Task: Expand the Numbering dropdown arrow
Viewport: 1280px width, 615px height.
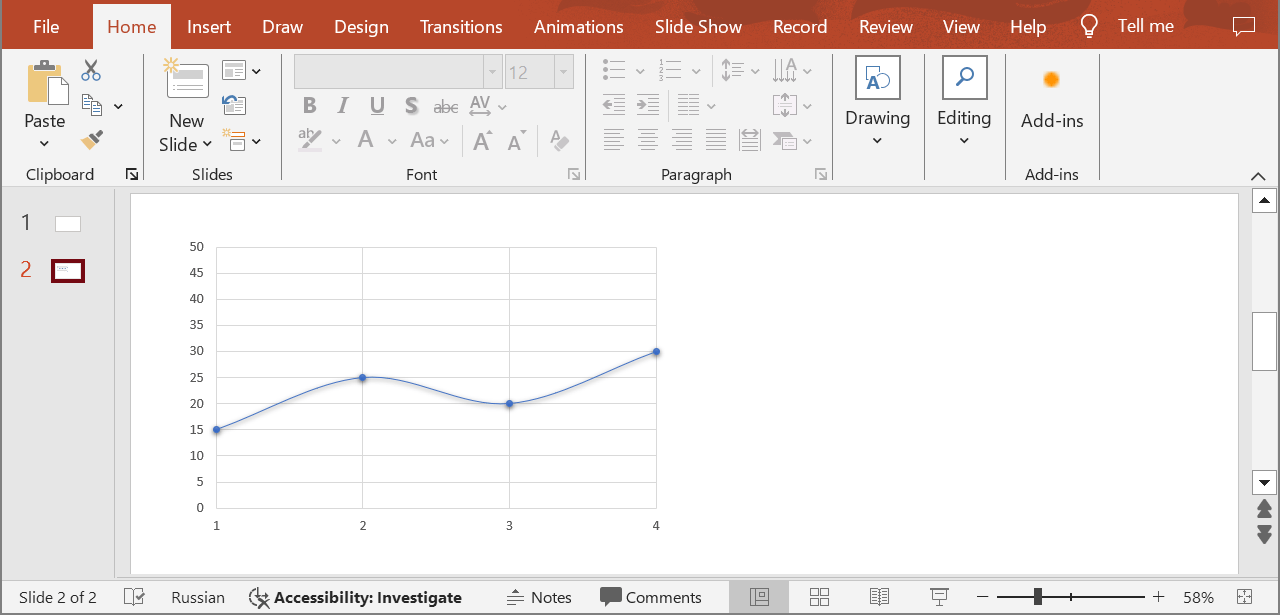Action: point(695,71)
